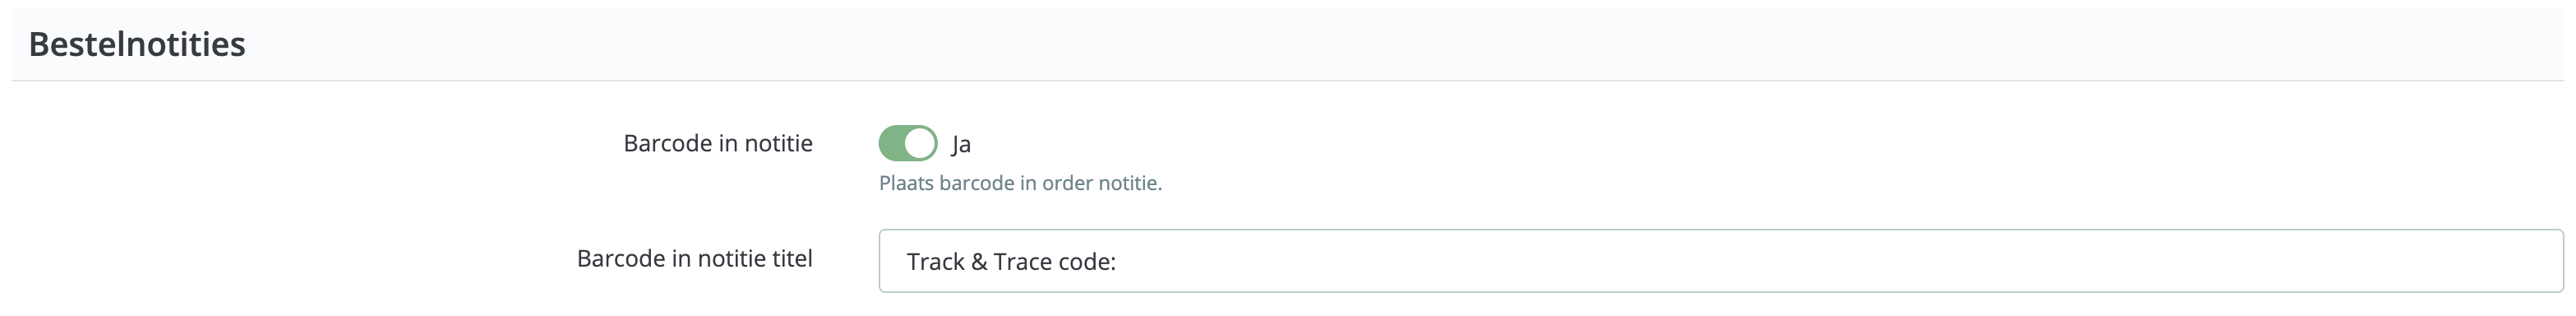The image size is (2576, 316).
Task: Click the word Plaats in the help text
Action: tap(907, 183)
